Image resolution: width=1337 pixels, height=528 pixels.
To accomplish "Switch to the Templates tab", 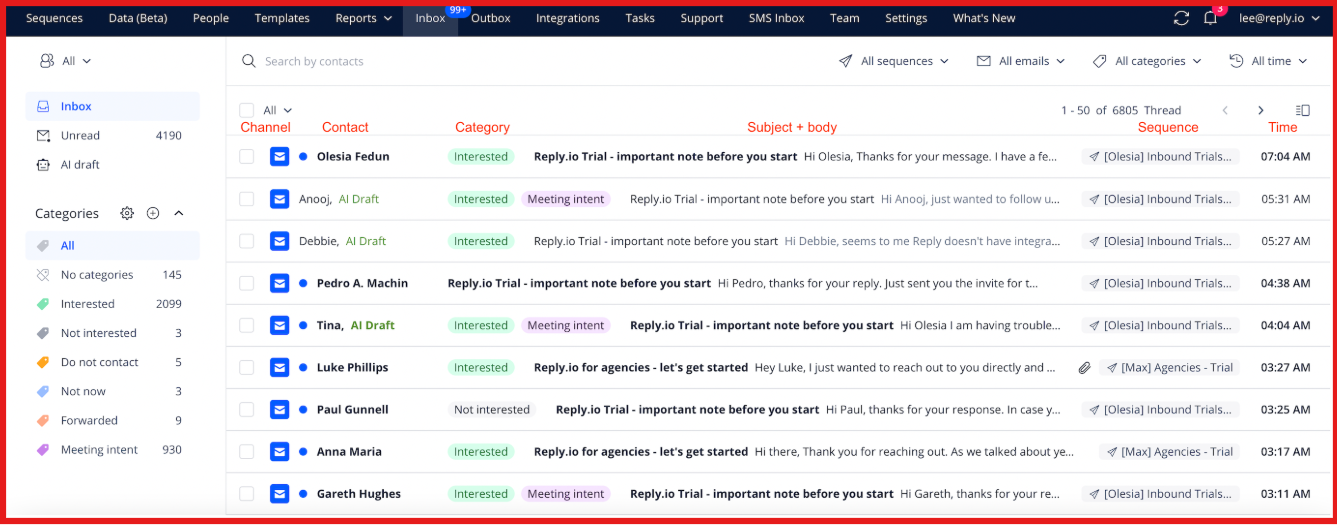I will 282,18.
